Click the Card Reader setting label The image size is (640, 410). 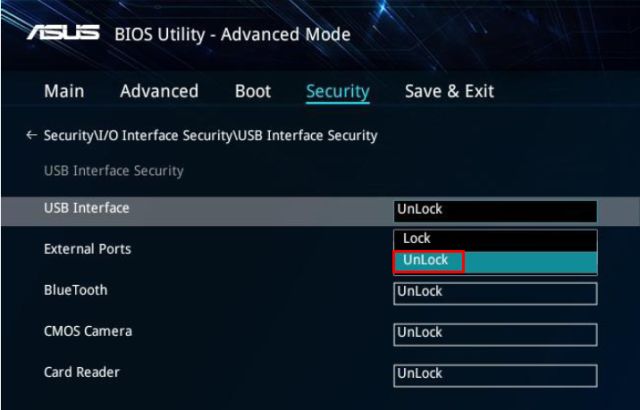coord(82,372)
